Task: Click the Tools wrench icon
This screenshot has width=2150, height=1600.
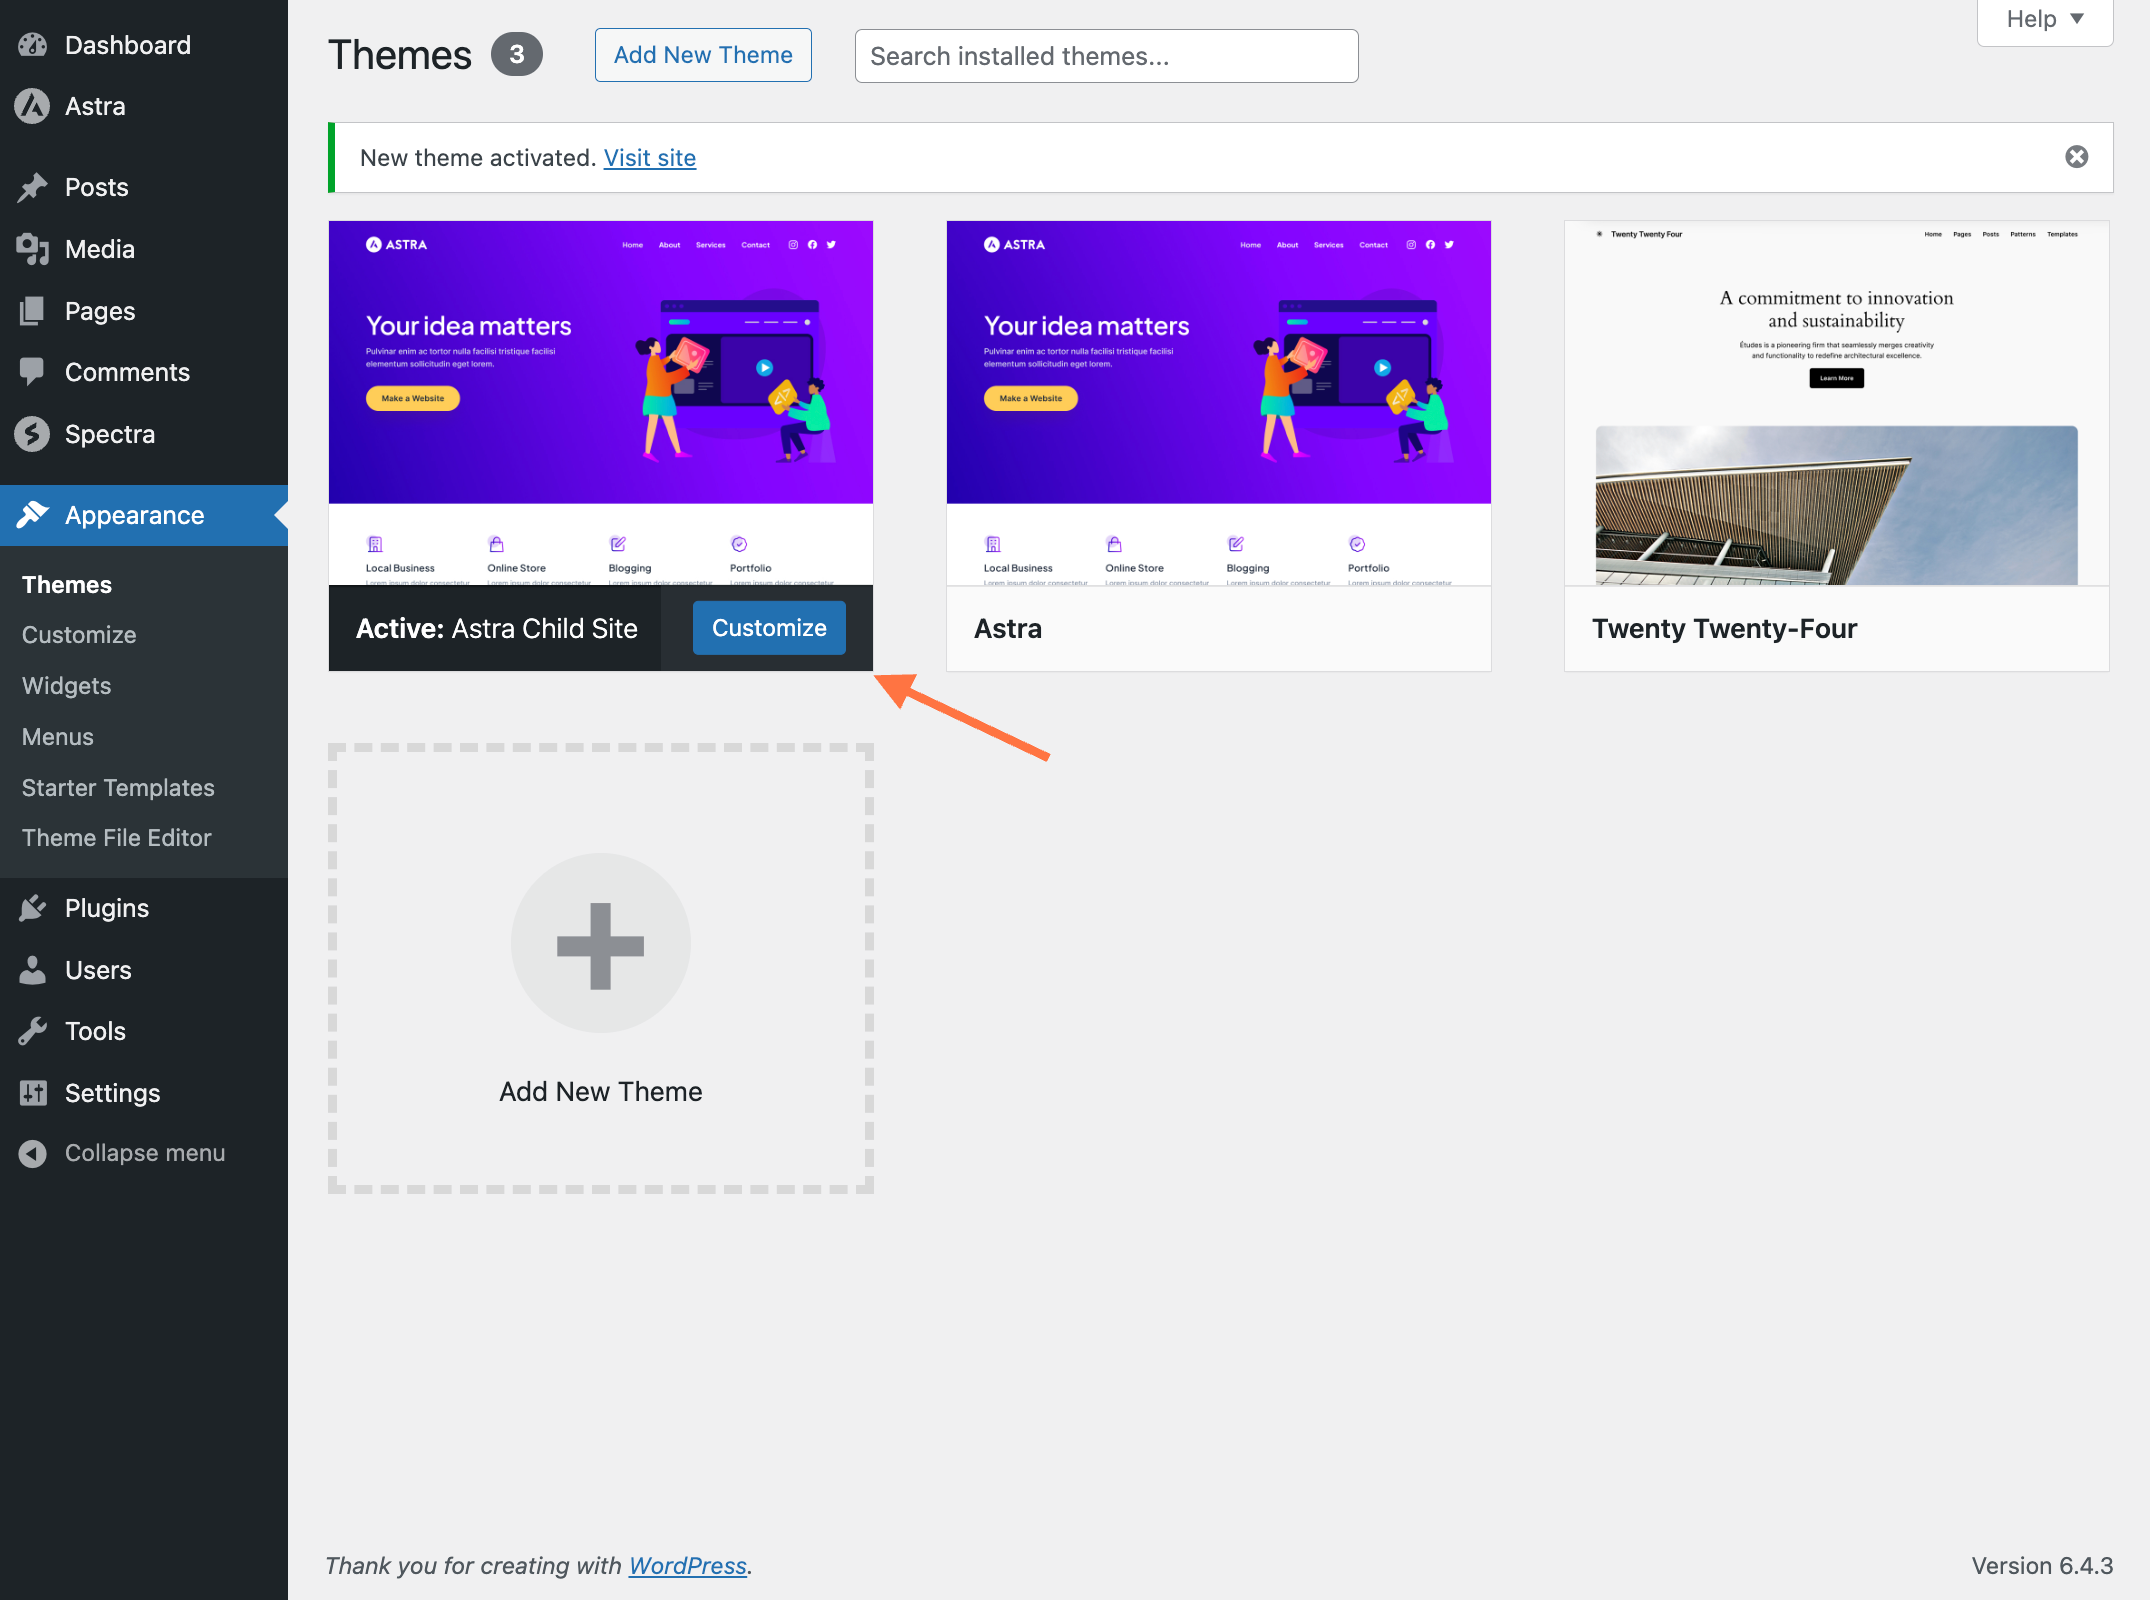Action: tap(32, 1031)
